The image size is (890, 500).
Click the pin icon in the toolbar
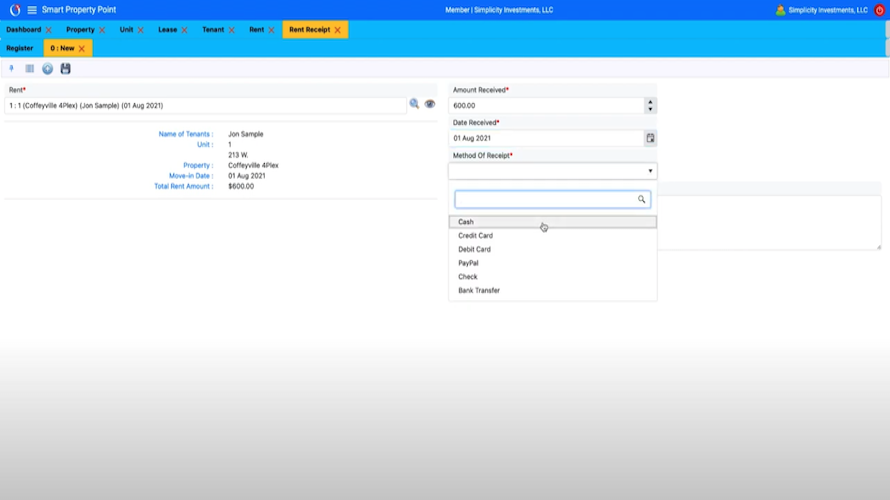tap(11, 69)
